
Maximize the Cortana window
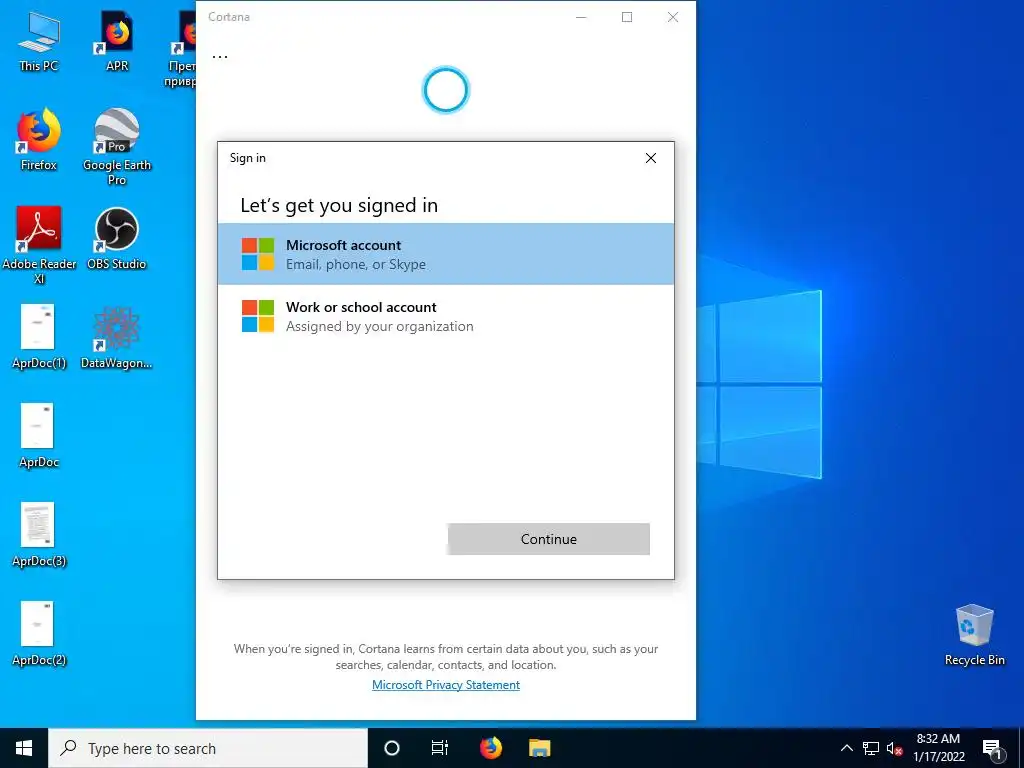(627, 17)
